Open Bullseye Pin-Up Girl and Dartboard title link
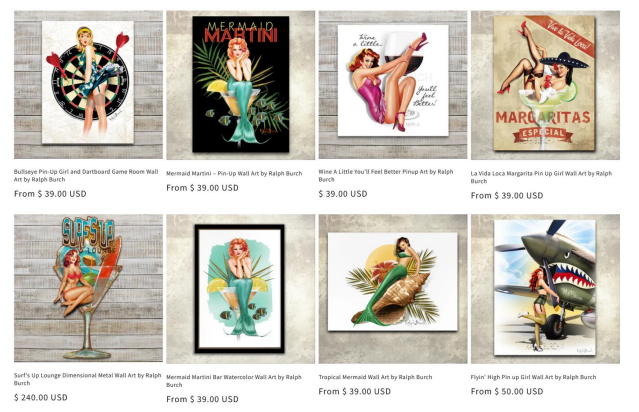 point(86,176)
